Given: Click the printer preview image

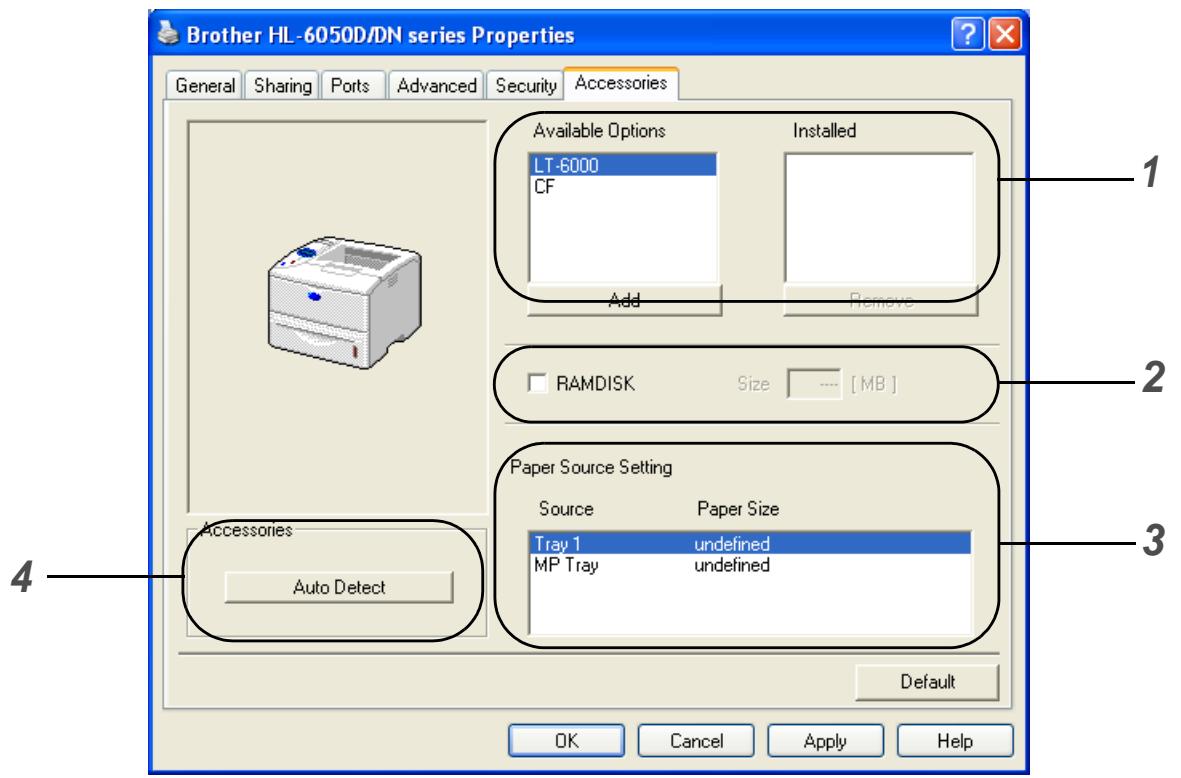Looking at the screenshot, I should [344, 303].
